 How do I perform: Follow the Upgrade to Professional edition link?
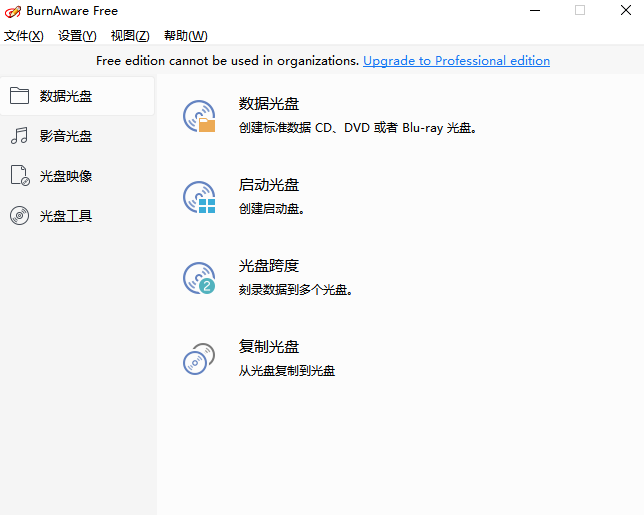coord(456,61)
